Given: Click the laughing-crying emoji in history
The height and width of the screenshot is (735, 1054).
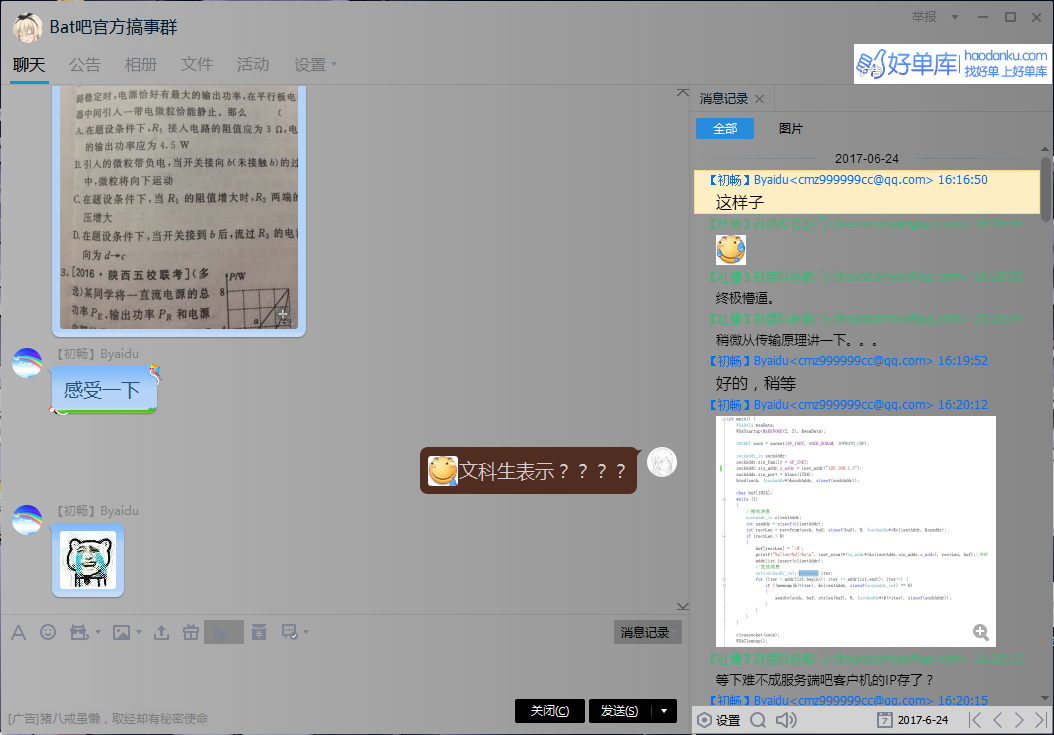Looking at the screenshot, I should [731, 249].
